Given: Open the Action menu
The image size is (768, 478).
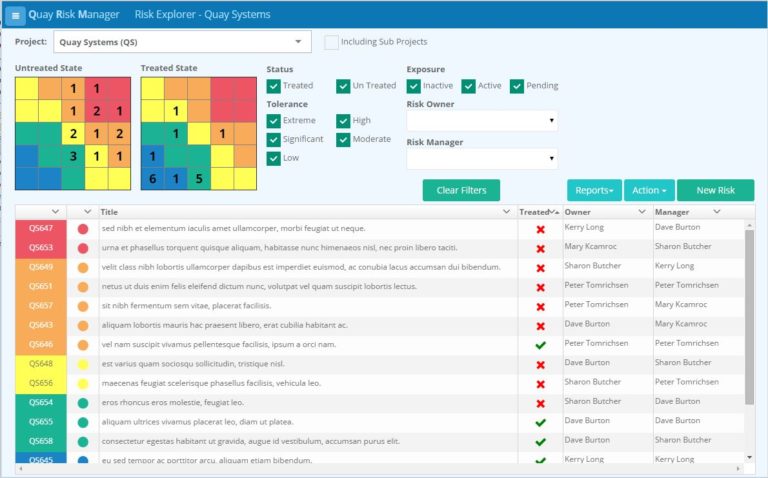Looking at the screenshot, I should coord(649,191).
